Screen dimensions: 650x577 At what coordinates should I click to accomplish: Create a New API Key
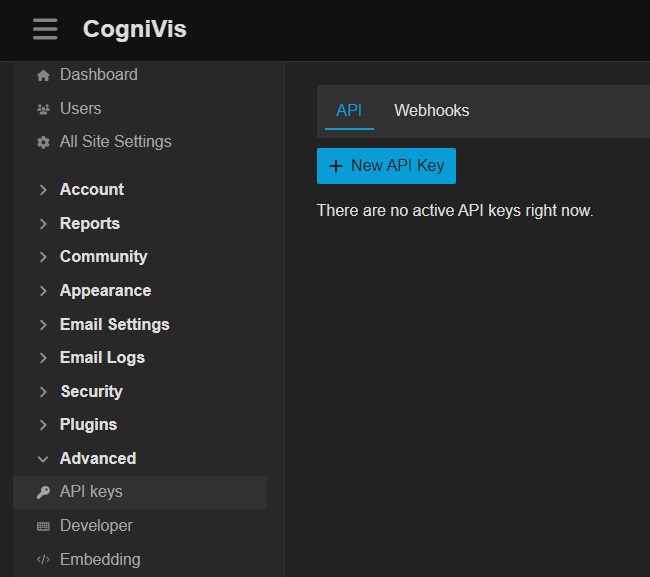(386, 166)
